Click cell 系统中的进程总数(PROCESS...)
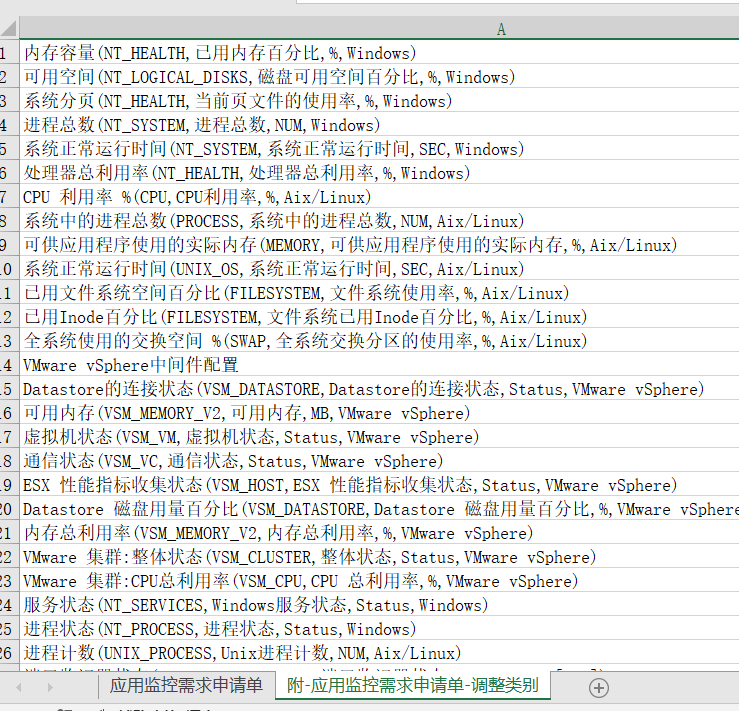This screenshot has height=711, width=739. point(379,221)
